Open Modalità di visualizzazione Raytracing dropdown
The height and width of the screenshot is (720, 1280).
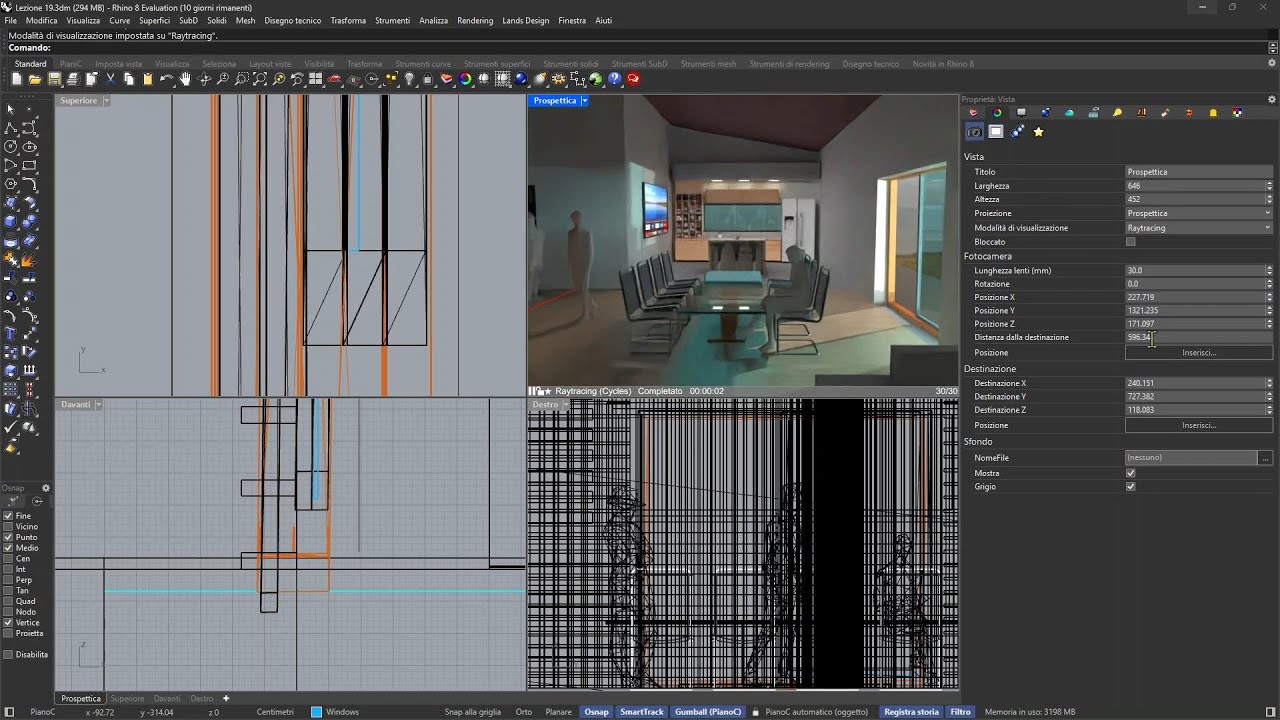[1199, 228]
